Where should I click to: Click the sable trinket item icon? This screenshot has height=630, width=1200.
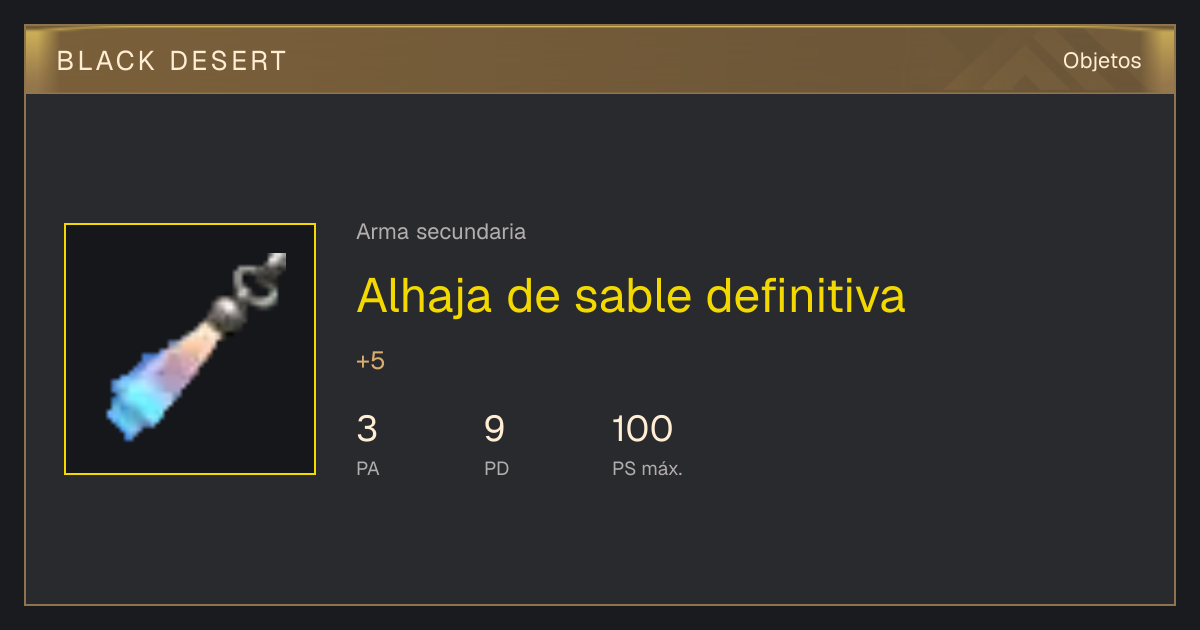tap(190, 349)
